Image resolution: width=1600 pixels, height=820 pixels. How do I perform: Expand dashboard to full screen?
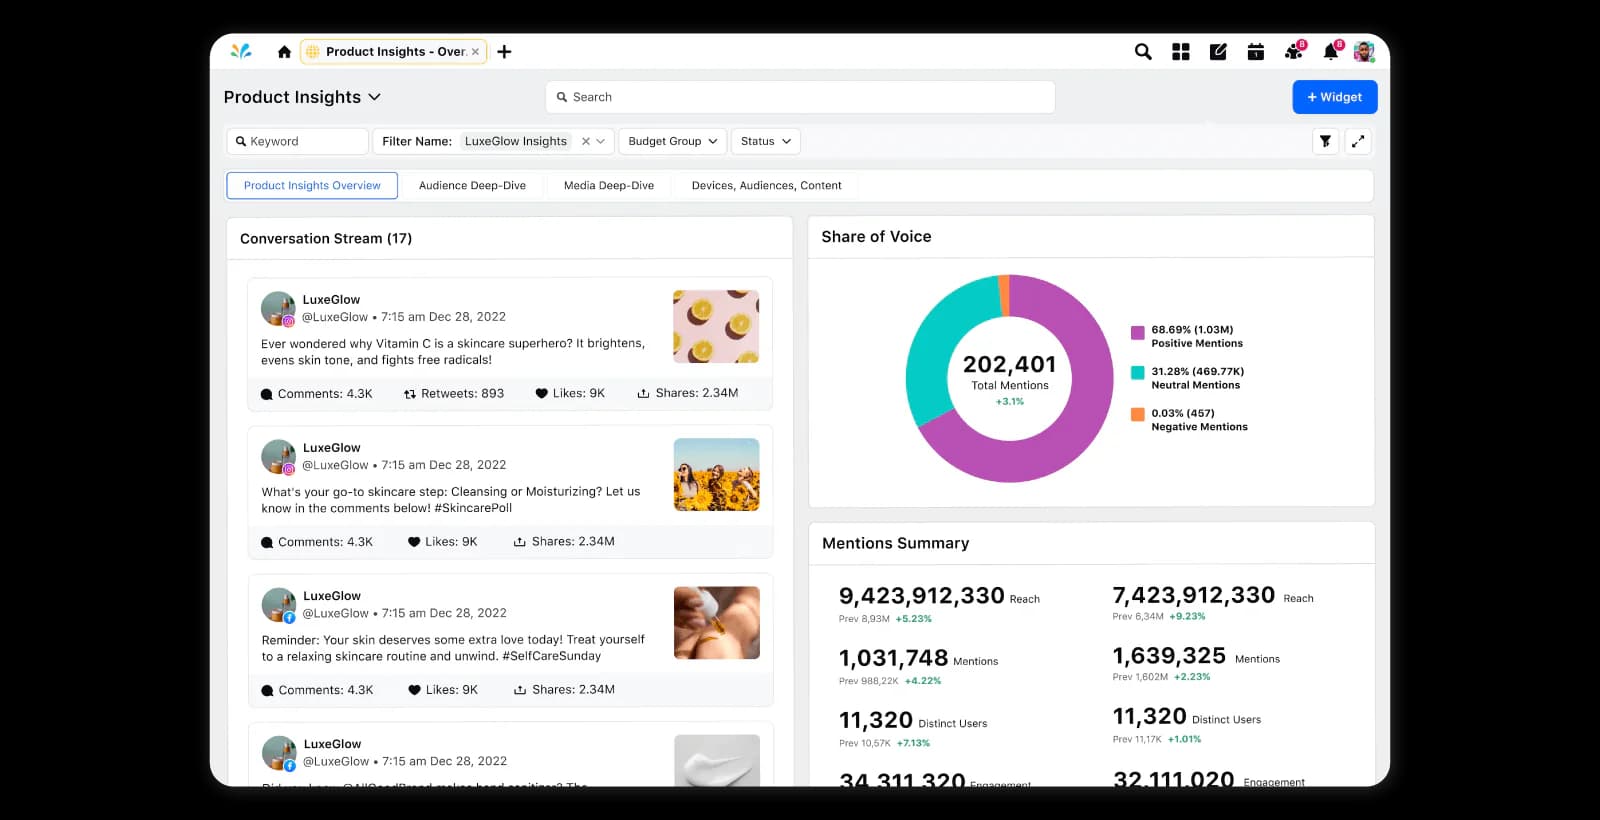pyautogui.click(x=1358, y=141)
